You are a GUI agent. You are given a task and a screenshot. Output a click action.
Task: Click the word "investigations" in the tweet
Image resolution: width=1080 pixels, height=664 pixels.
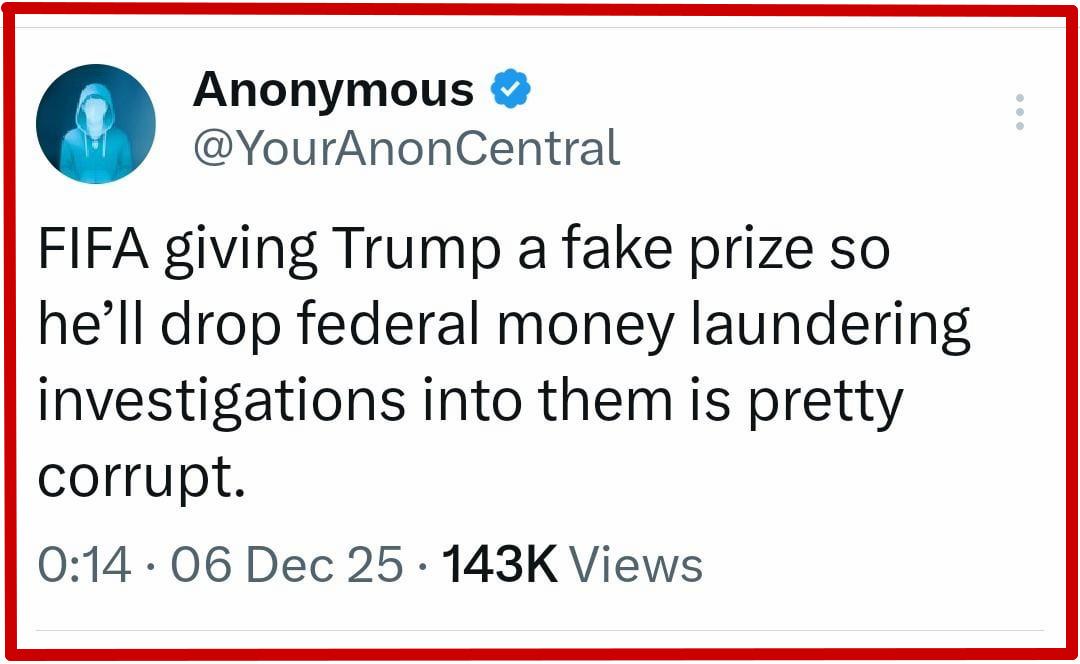click(x=221, y=400)
